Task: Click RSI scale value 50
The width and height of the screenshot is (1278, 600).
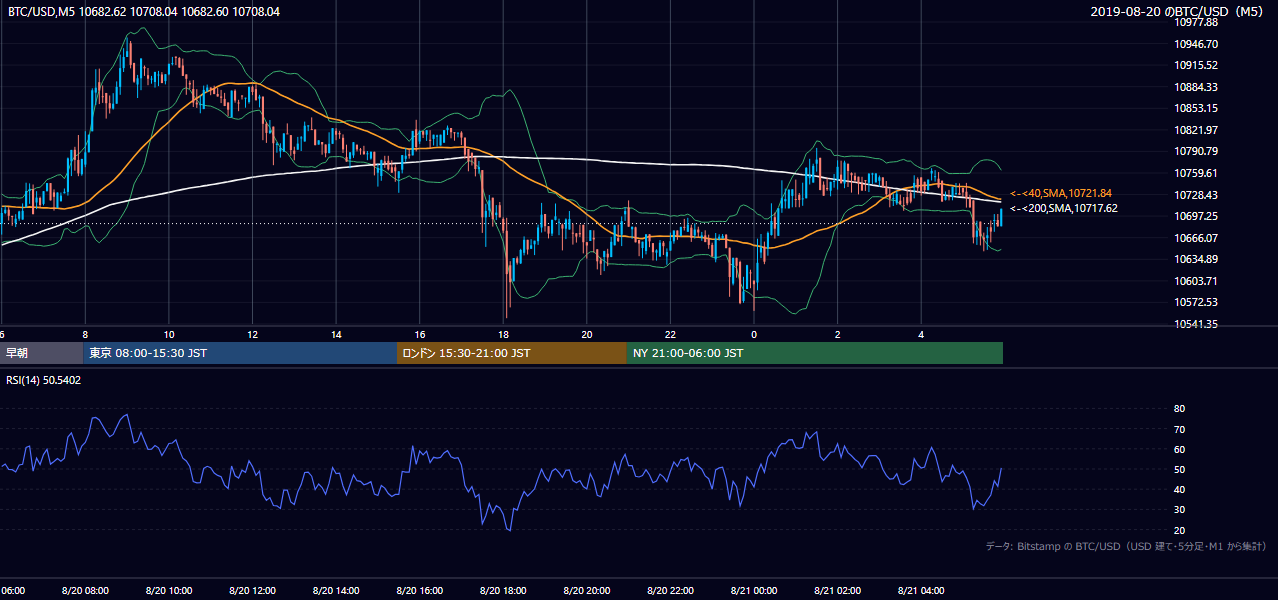Action: pyautogui.click(x=1179, y=469)
